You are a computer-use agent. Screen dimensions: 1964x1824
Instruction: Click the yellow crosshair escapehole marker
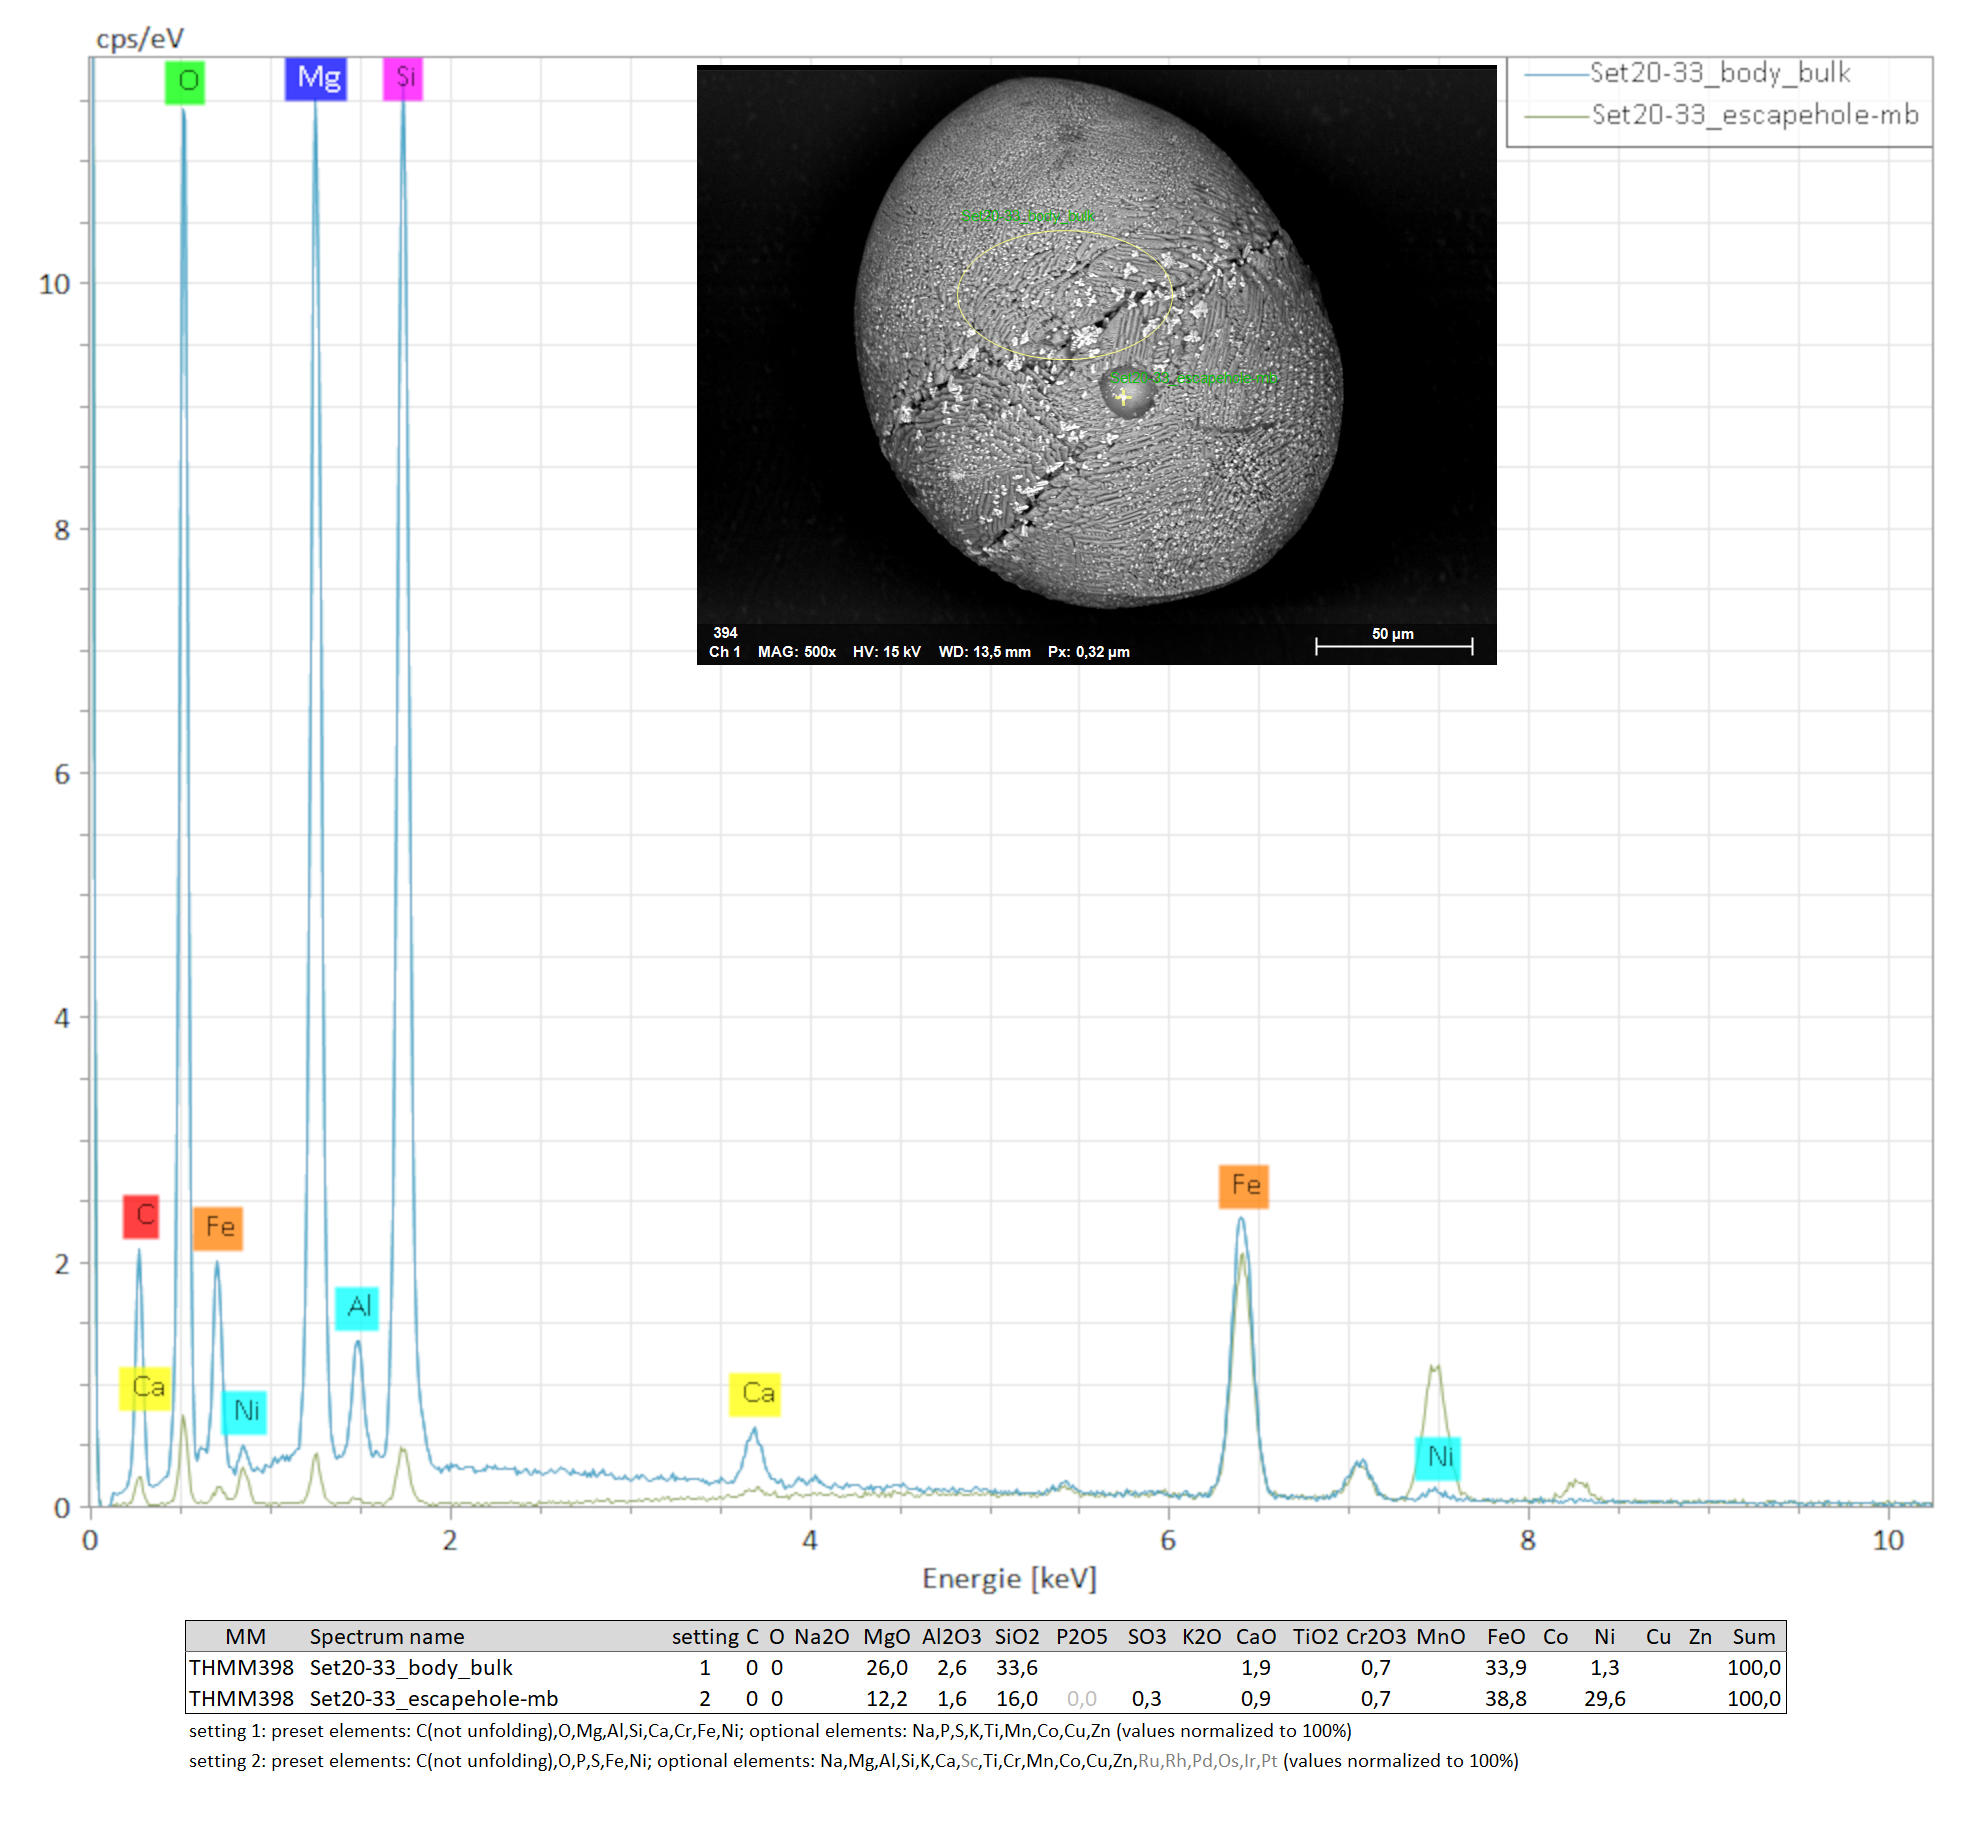coord(1123,397)
